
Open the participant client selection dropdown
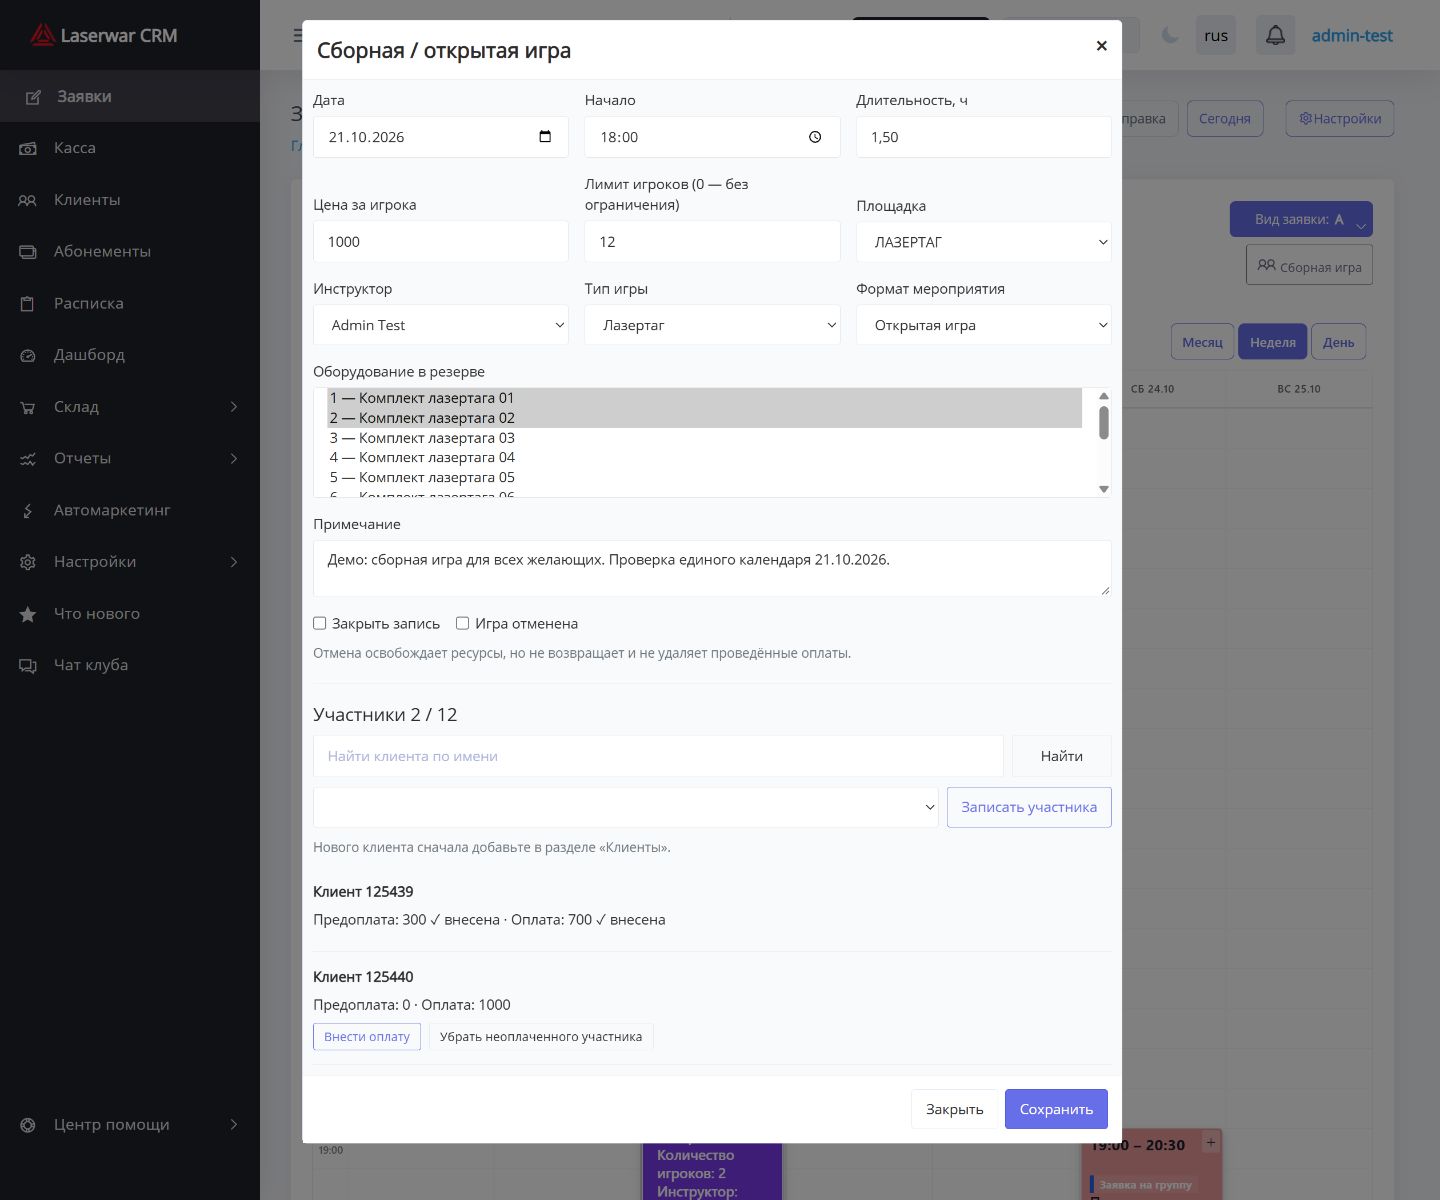coord(626,807)
